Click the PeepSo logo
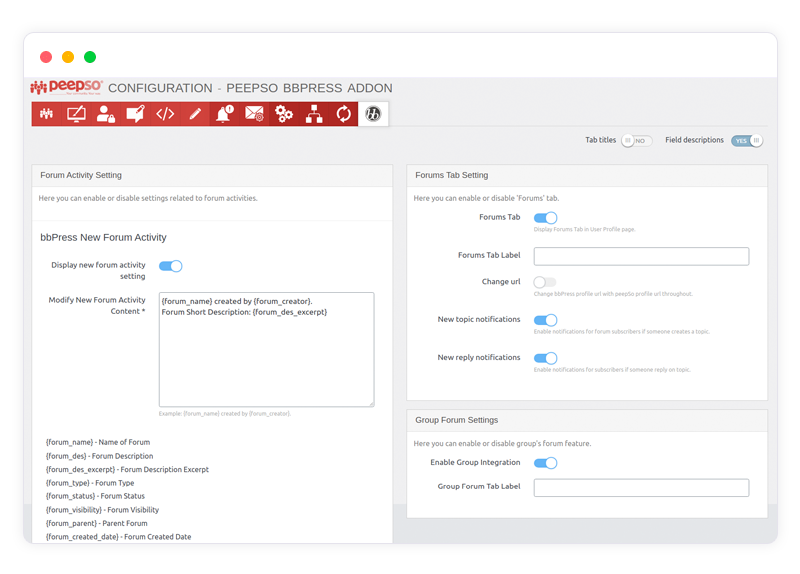800x574 pixels. click(x=67, y=87)
